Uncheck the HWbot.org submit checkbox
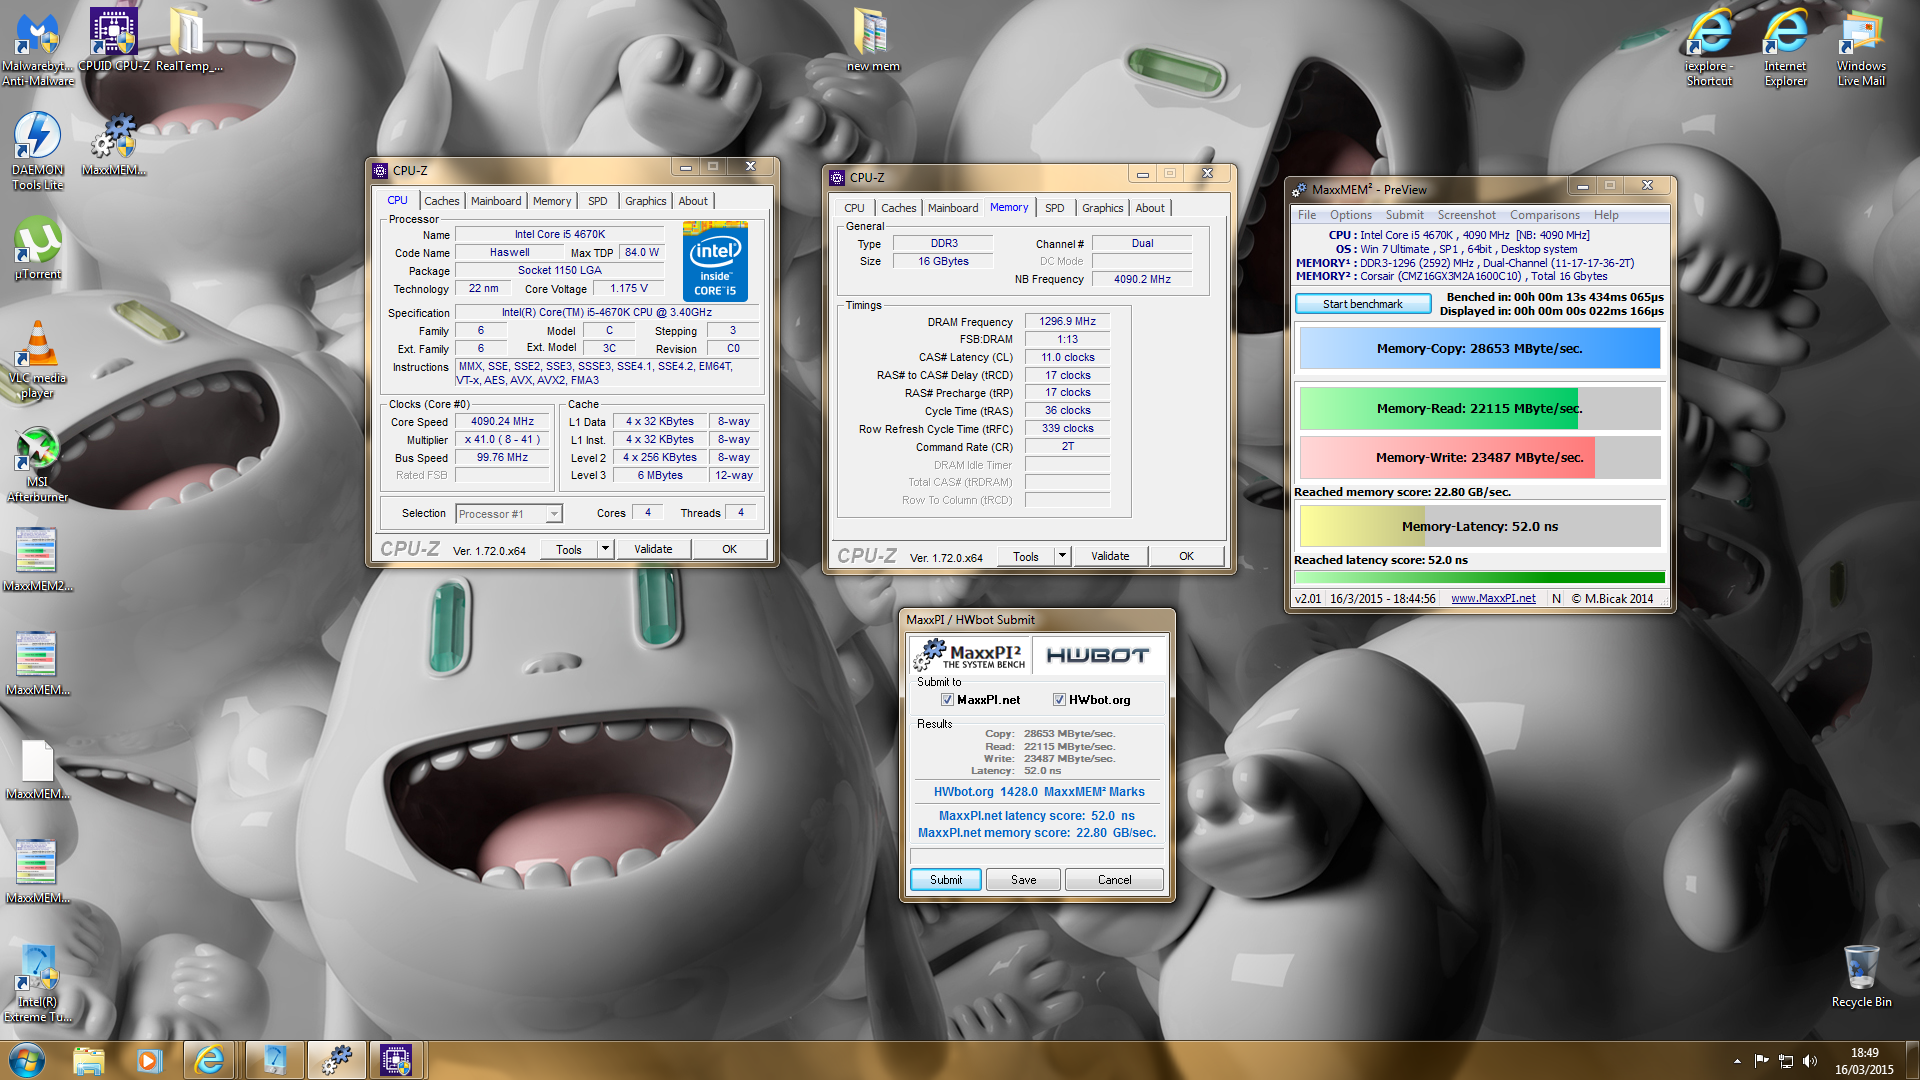1920x1080 pixels. [x=1059, y=700]
